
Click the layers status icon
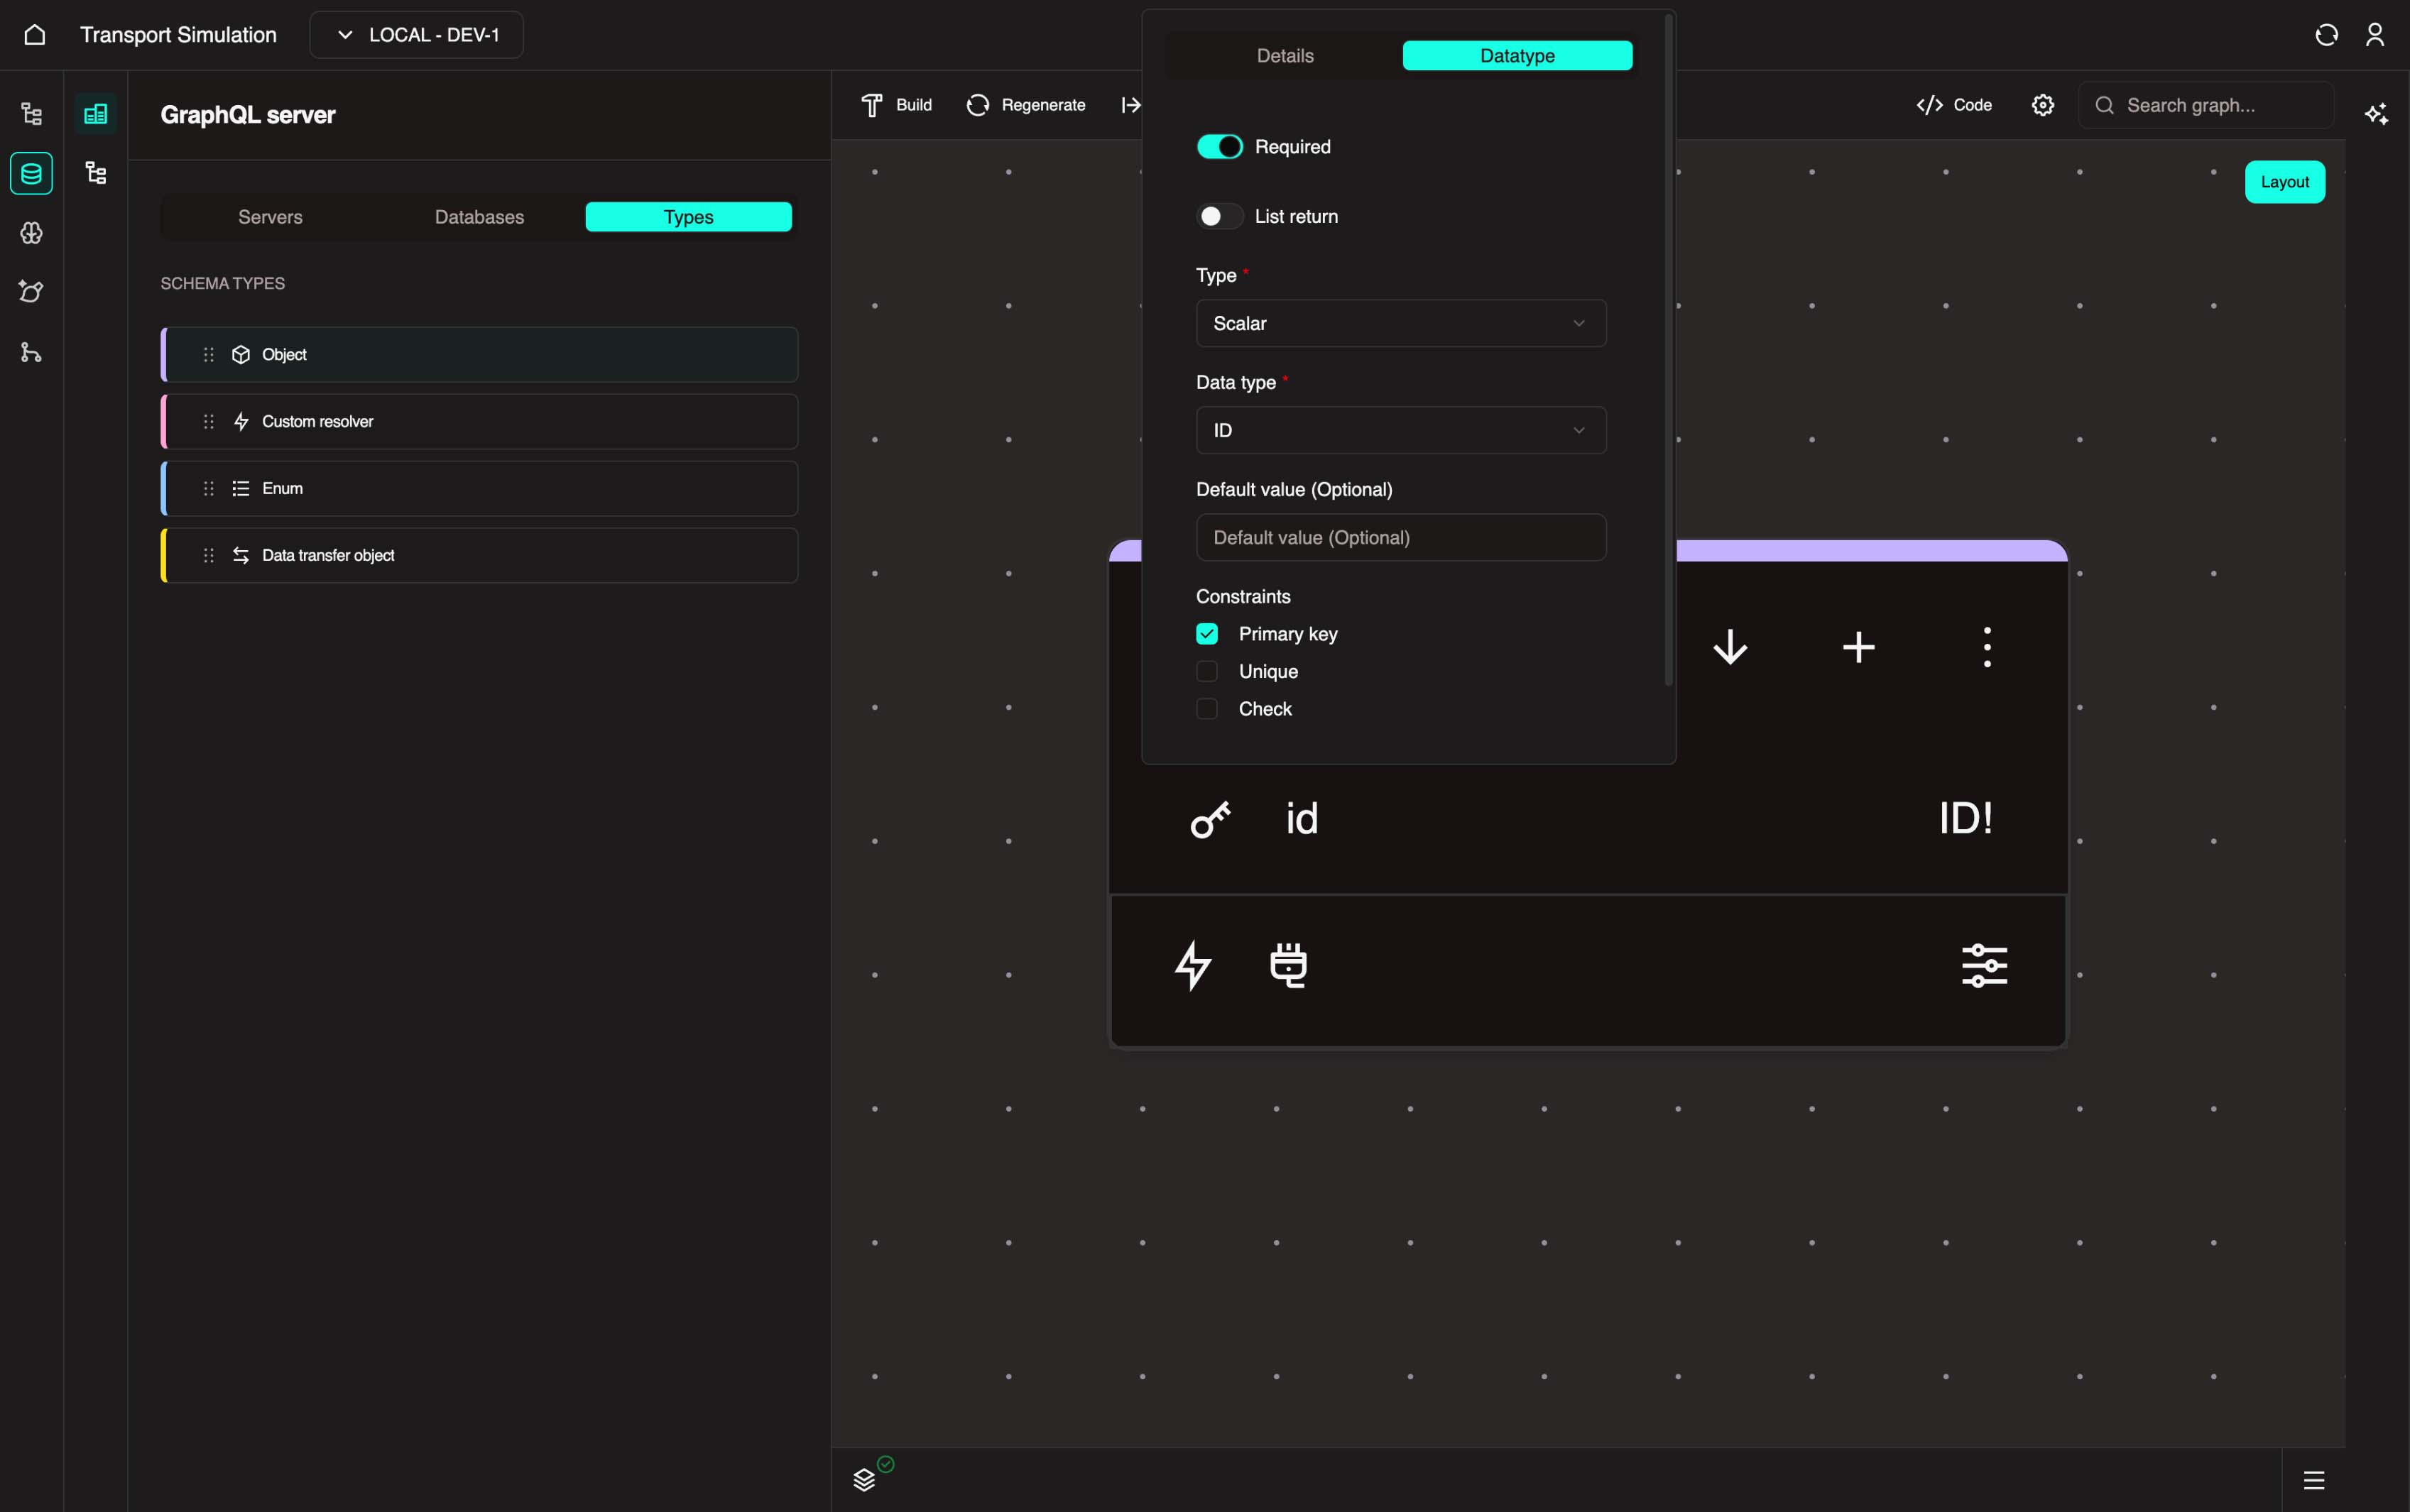tap(865, 1479)
